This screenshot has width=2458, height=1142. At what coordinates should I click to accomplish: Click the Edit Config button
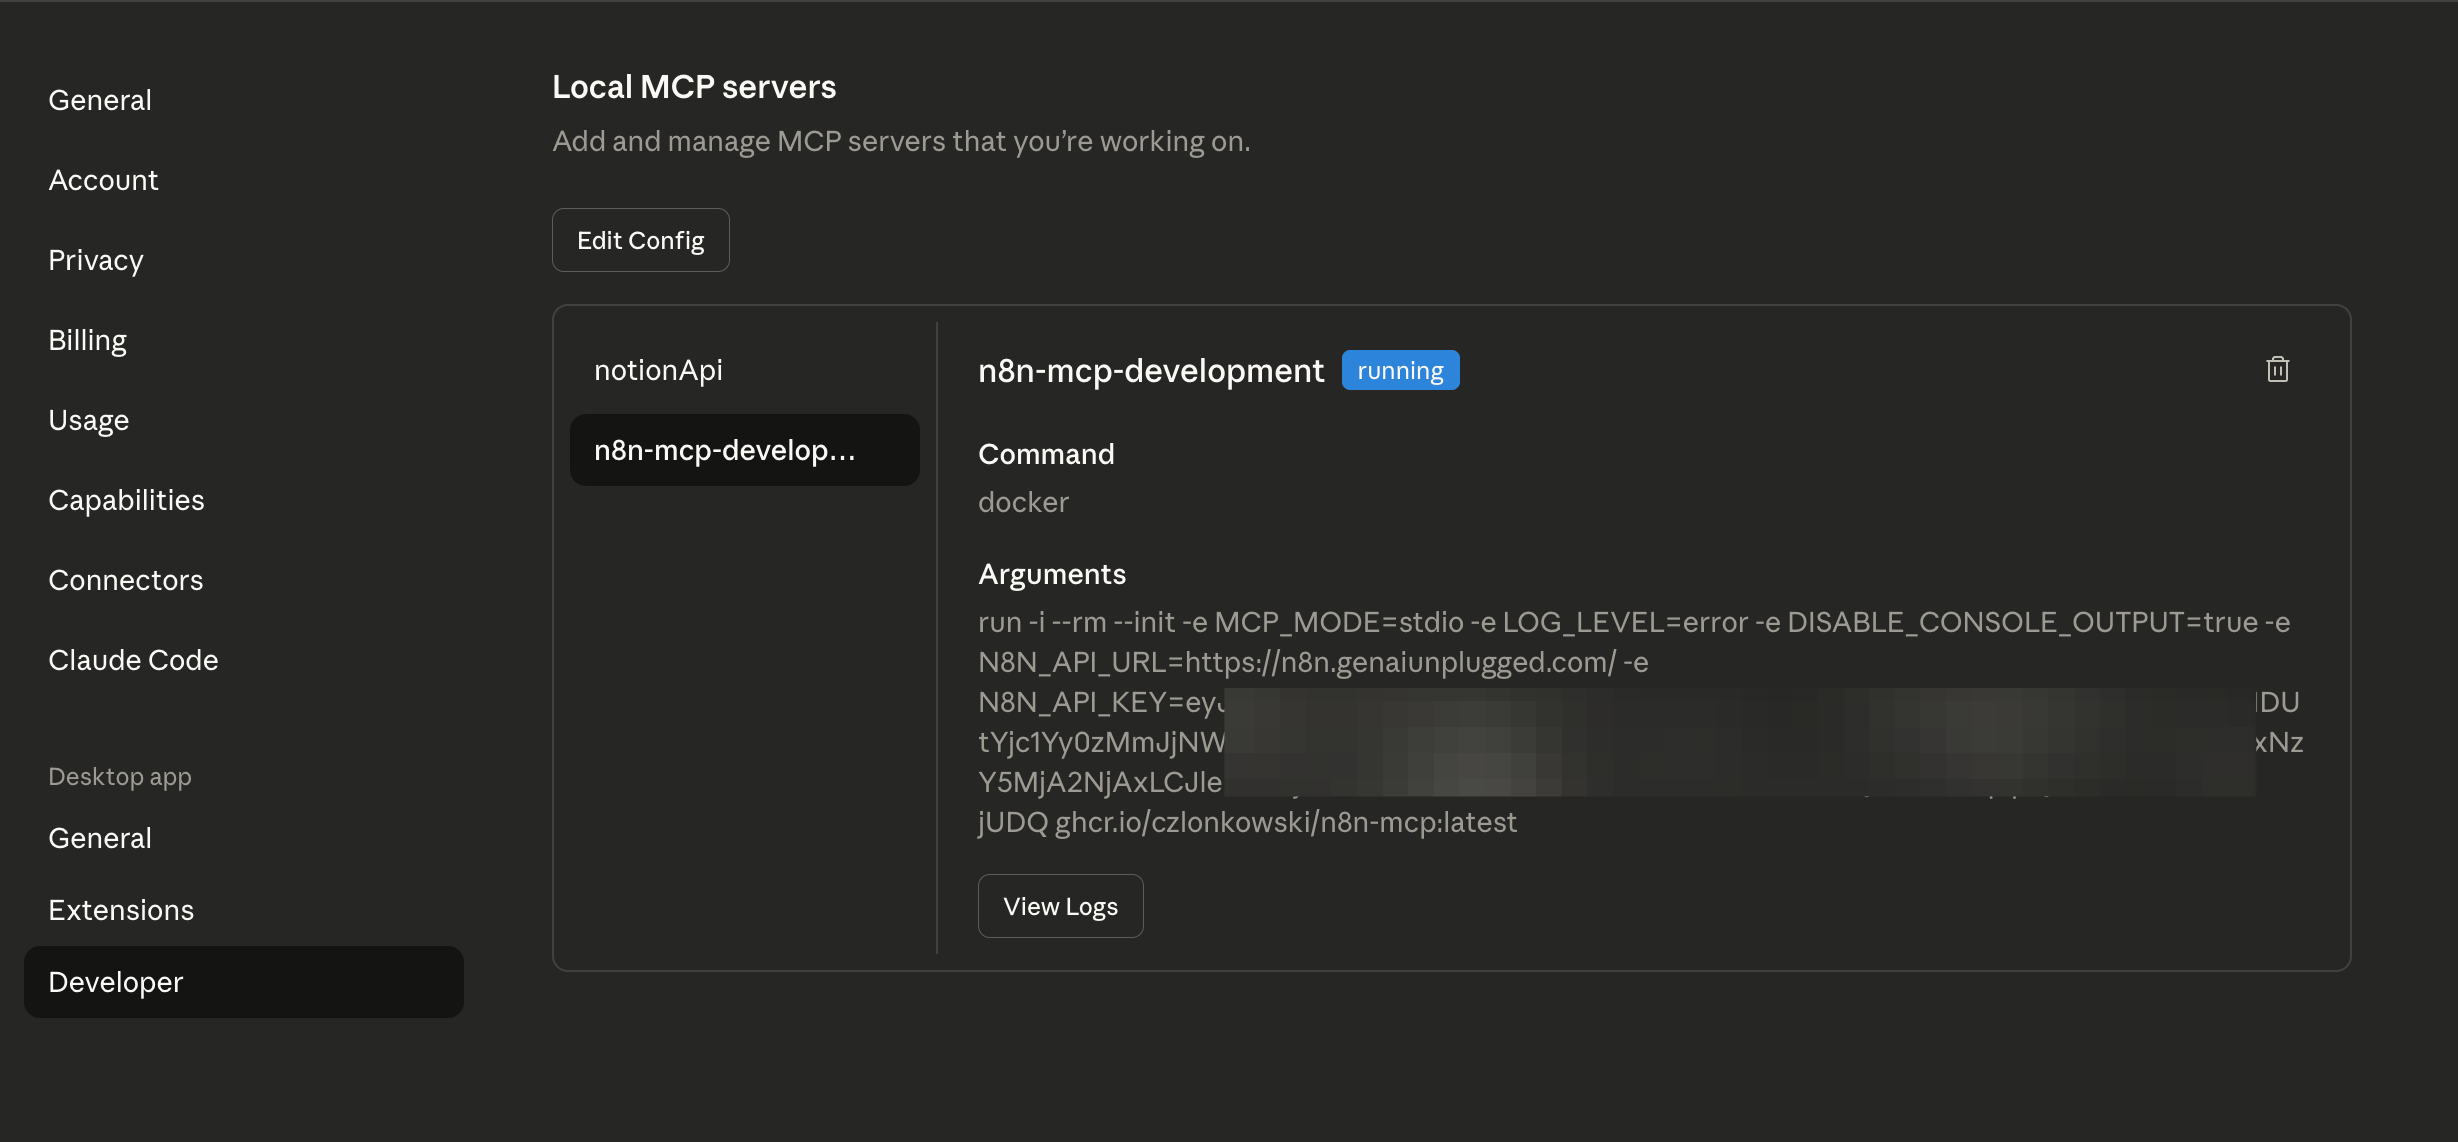640,240
